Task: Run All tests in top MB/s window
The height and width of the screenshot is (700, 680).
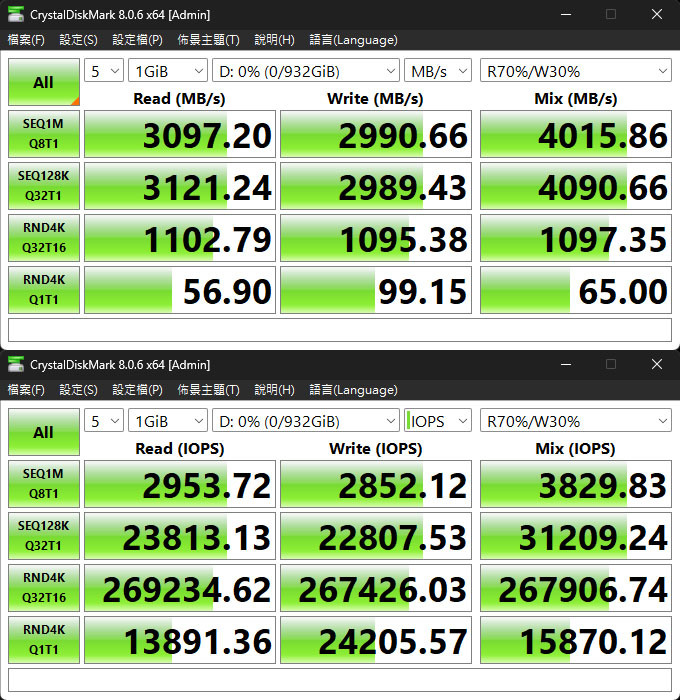Action: [x=44, y=82]
